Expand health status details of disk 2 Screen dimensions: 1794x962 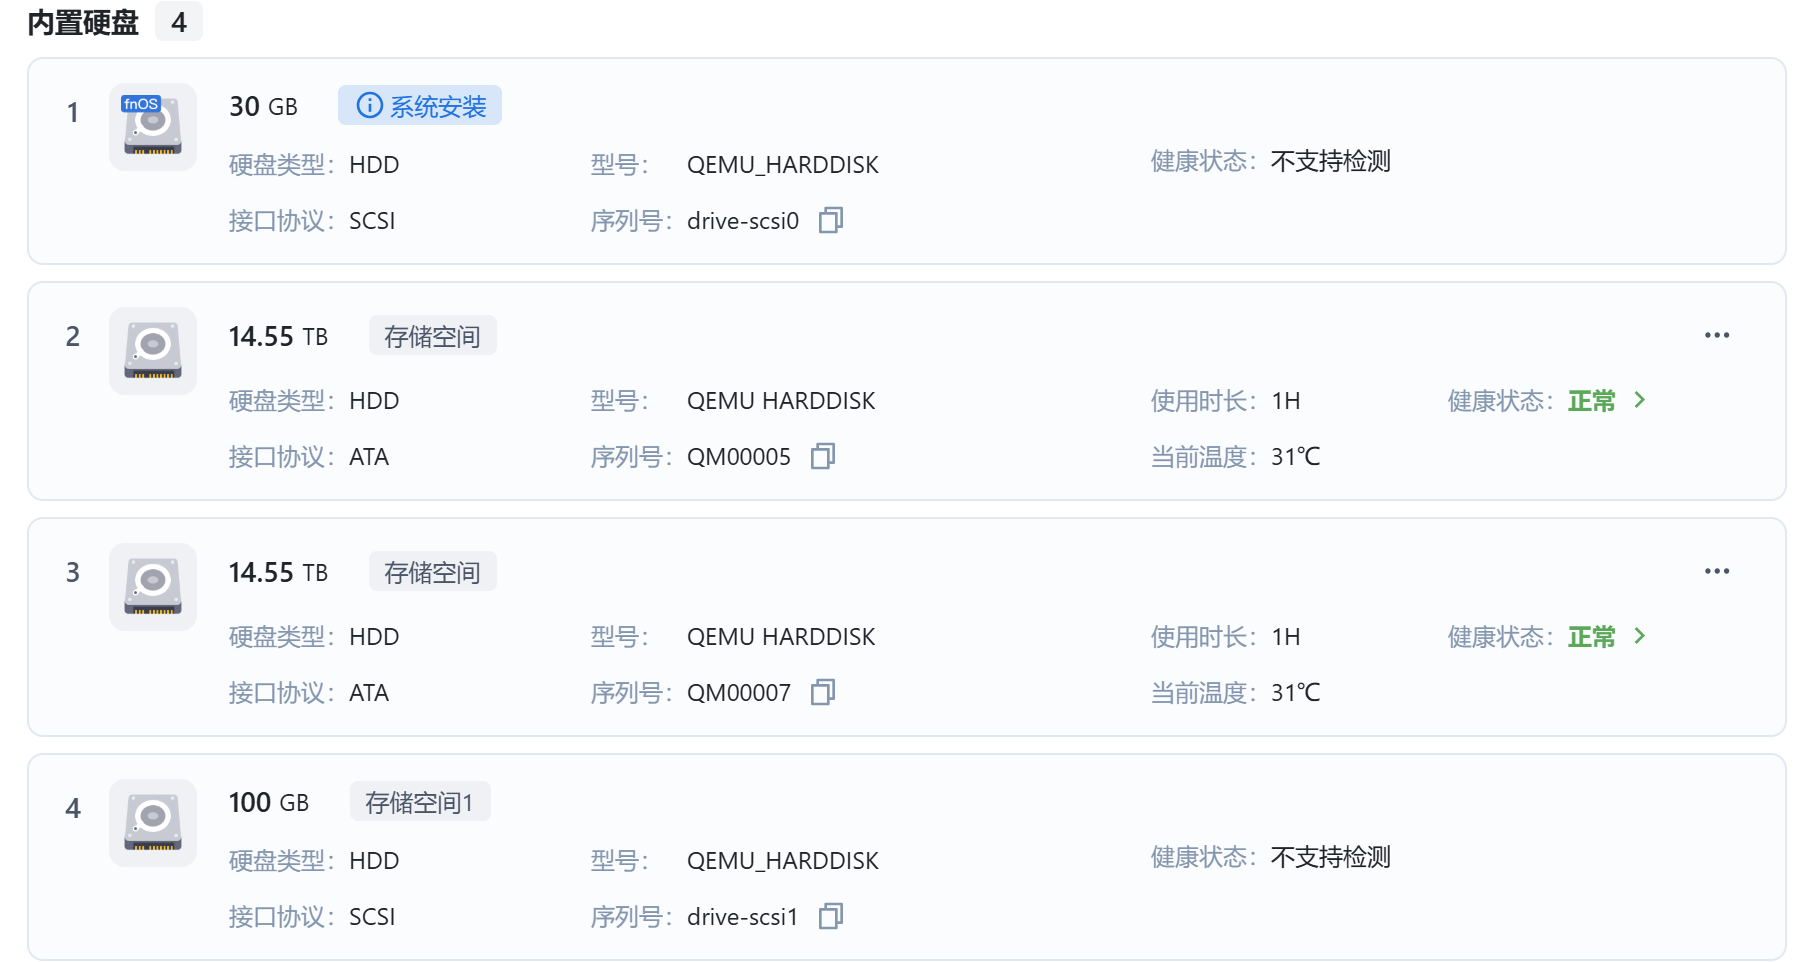pyautogui.click(x=1640, y=400)
